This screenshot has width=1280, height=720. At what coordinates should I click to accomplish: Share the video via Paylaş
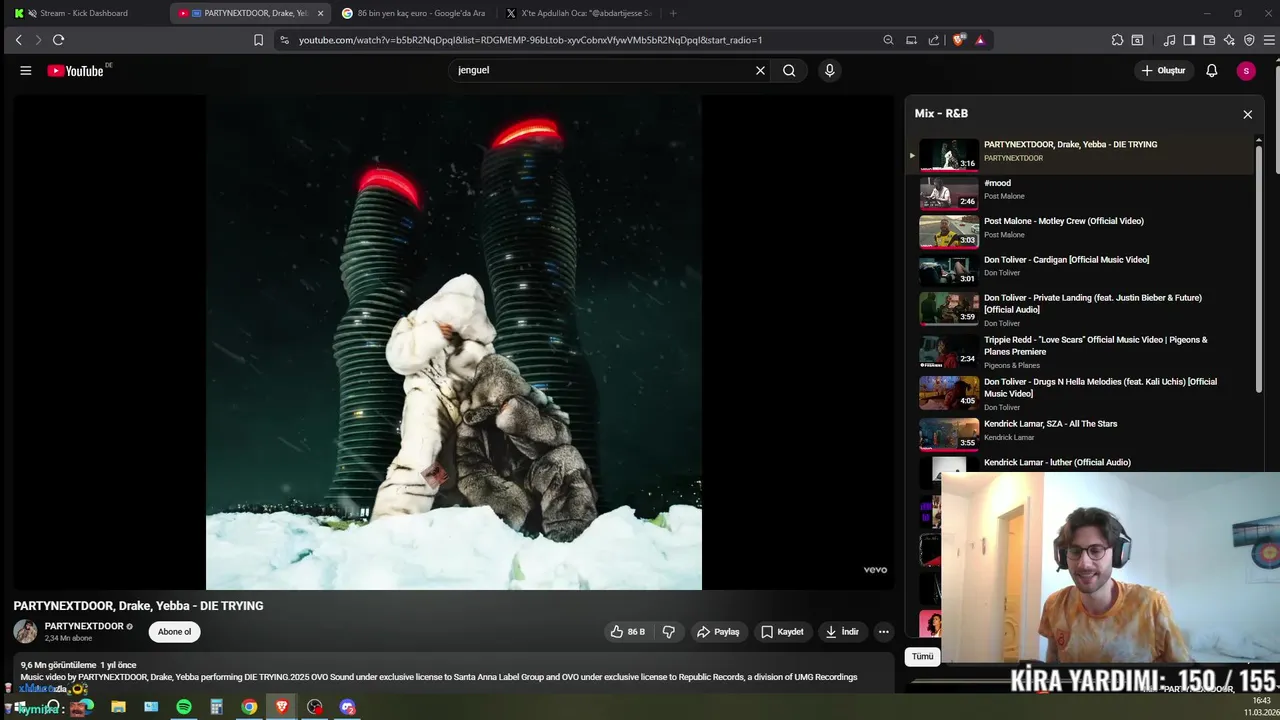718,632
